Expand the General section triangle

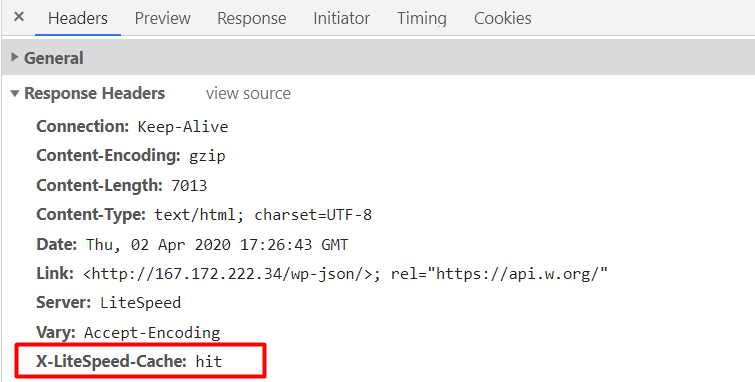point(15,58)
